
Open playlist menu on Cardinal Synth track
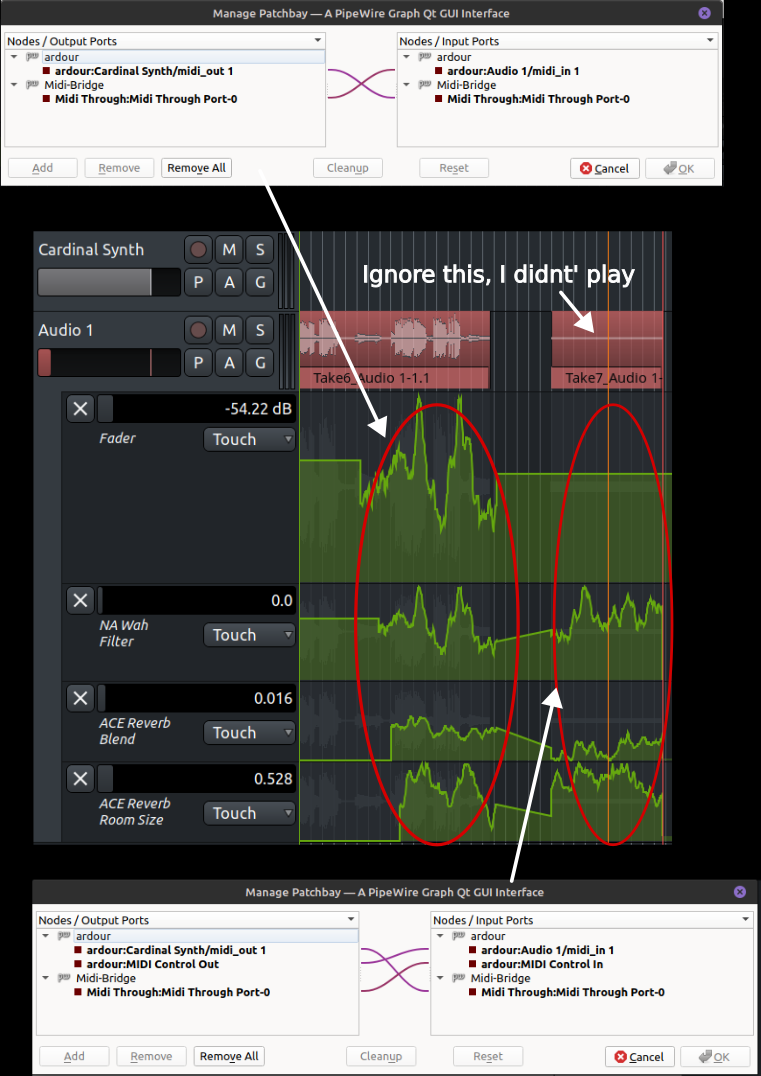click(x=199, y=282)
